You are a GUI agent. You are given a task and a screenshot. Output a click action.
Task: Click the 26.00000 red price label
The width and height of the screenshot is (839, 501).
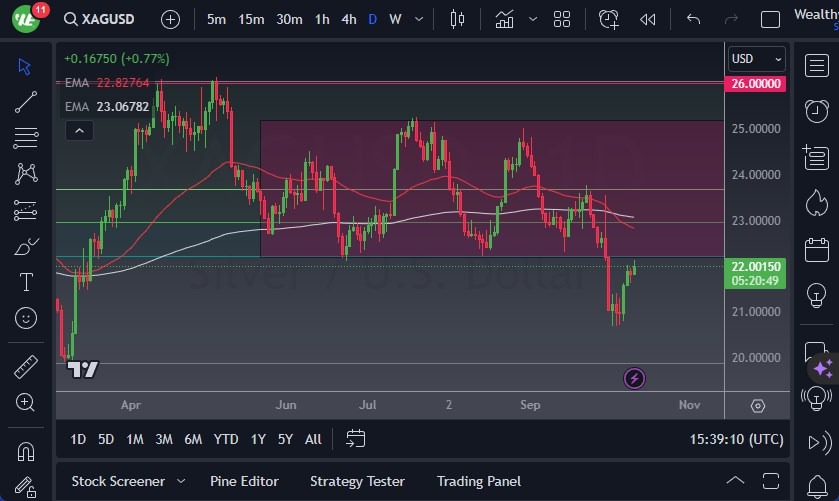pyautogui.click(x=756, y=84)
